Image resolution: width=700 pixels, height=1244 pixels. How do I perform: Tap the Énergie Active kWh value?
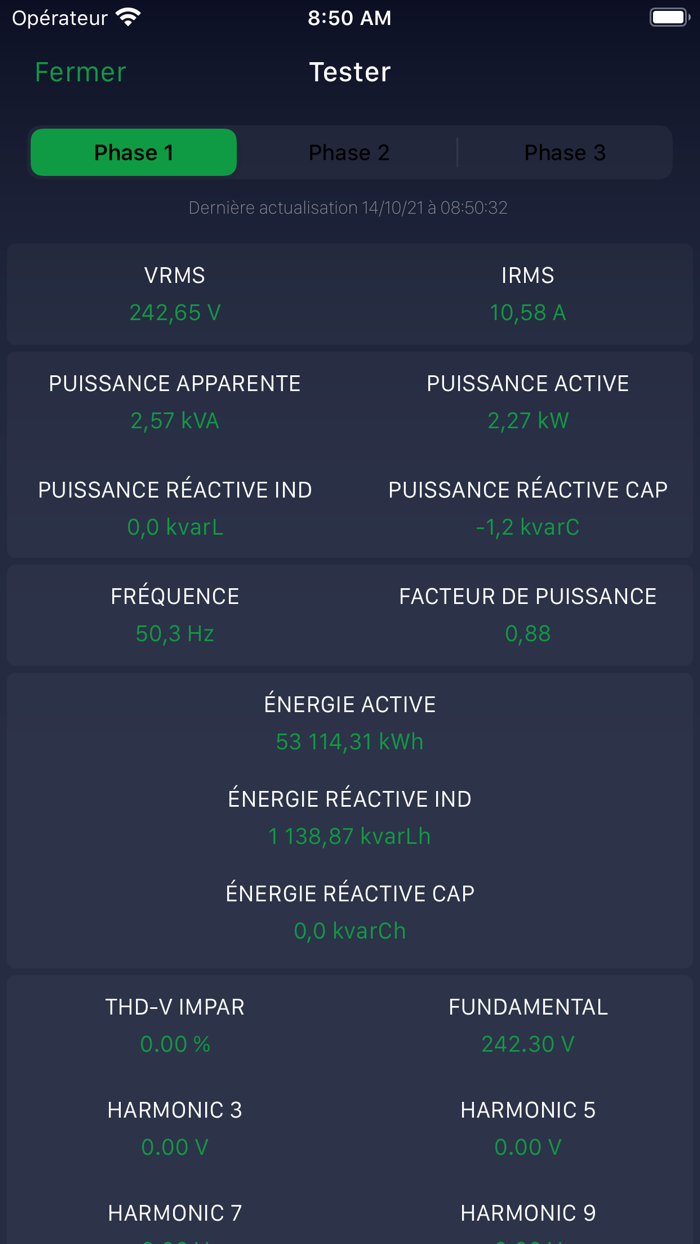[350, 742]
